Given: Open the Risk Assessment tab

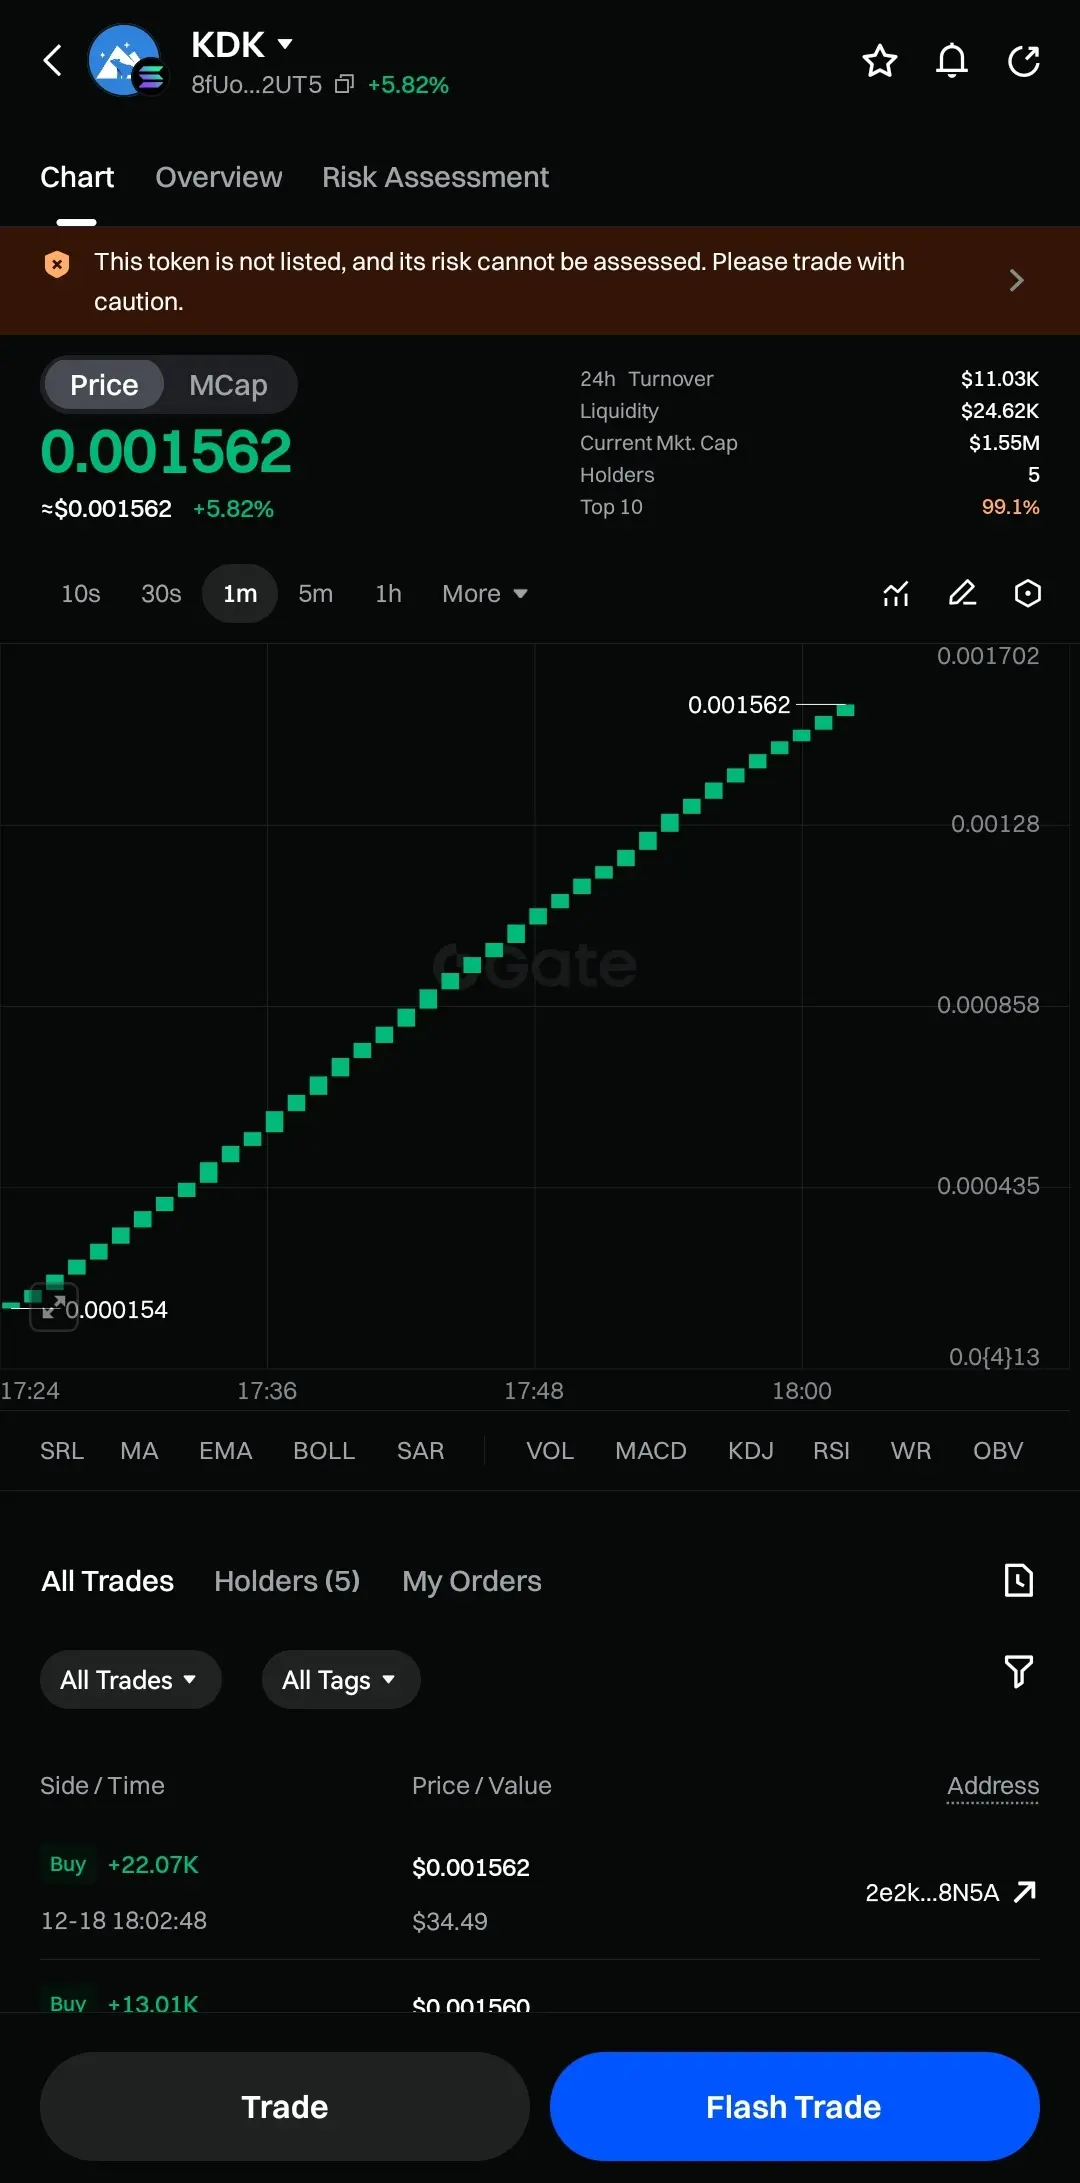Looking at the screenshot, I should point(435,178).
